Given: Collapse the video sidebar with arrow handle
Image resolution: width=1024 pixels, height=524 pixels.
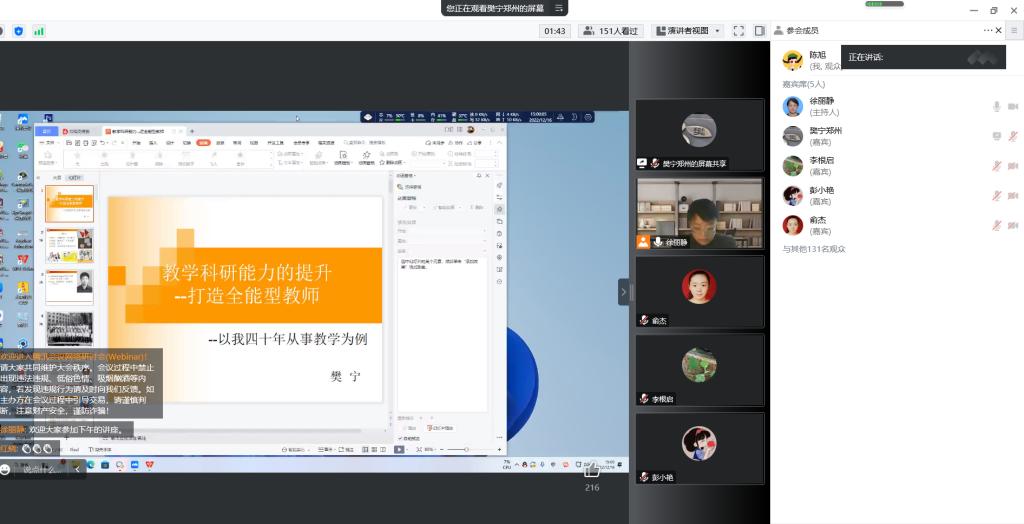Looking at the screenshot, I should click(624, 292).
